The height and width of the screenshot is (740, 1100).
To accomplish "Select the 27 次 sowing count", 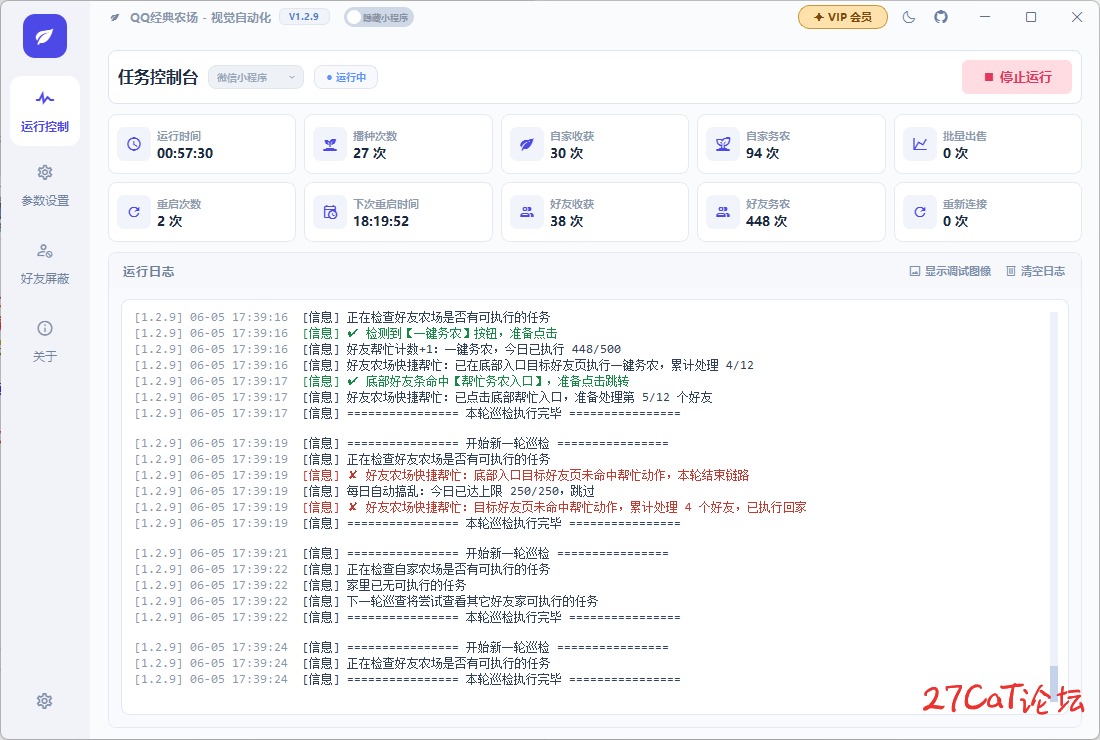I will tap(369, 153).
